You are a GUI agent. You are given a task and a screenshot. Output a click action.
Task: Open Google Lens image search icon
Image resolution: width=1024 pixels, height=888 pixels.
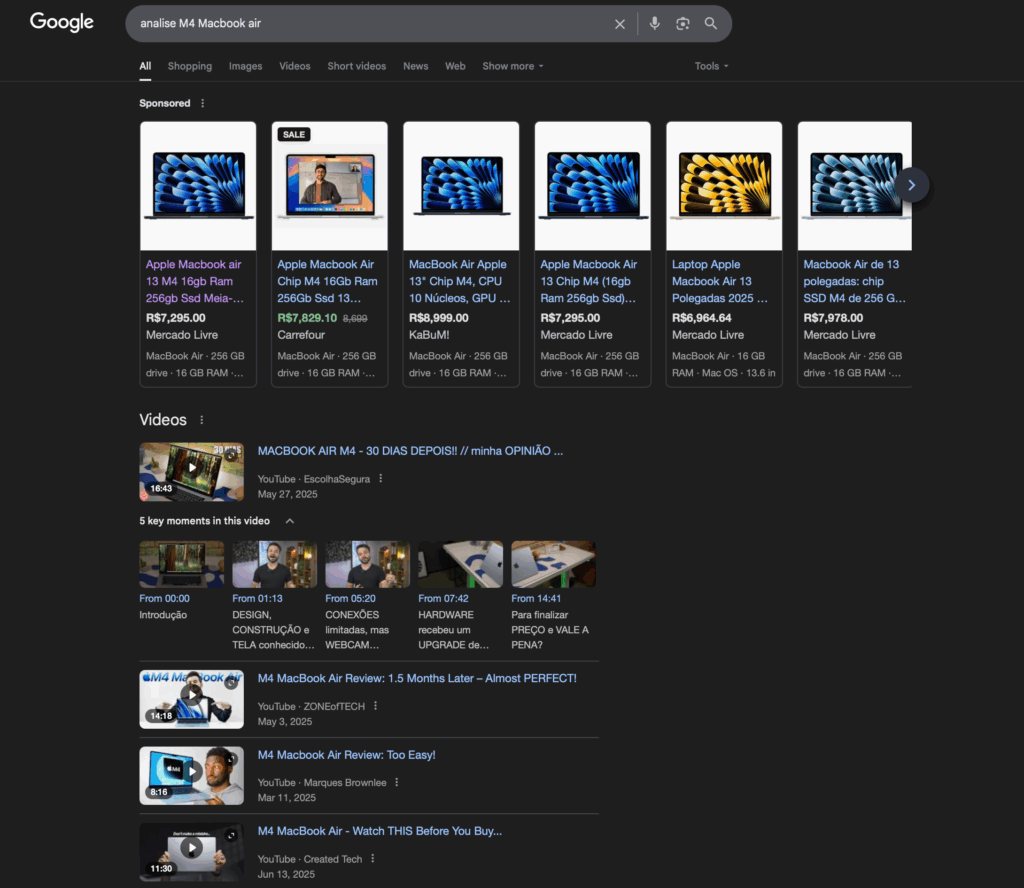[682, 23]
